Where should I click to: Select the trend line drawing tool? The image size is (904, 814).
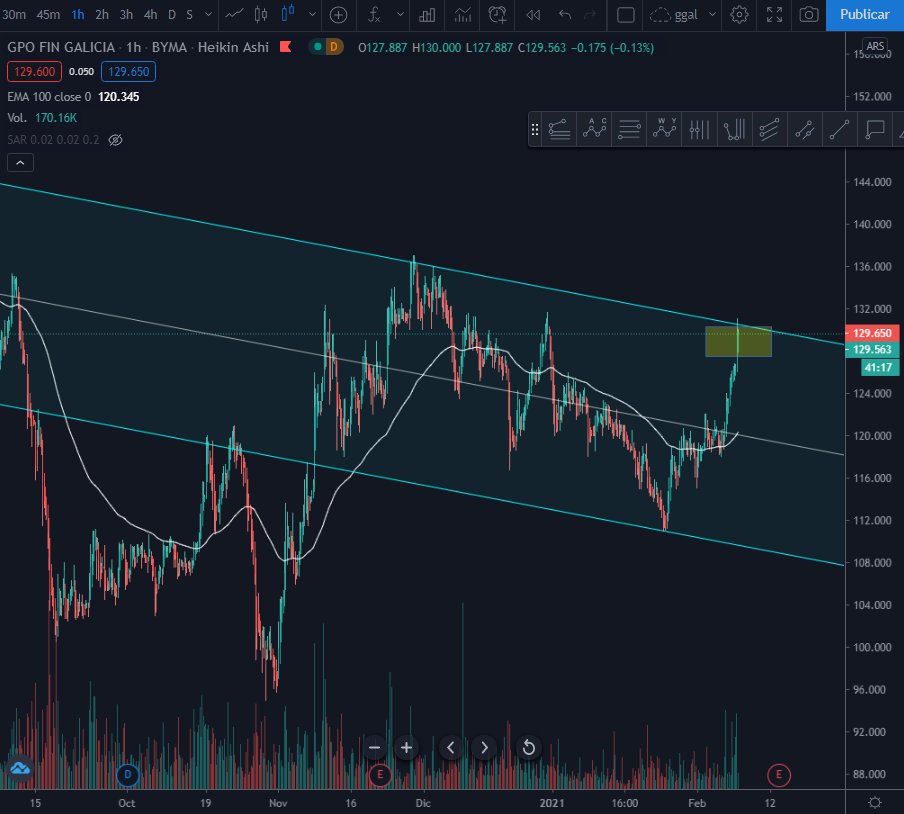coord(839,130)
